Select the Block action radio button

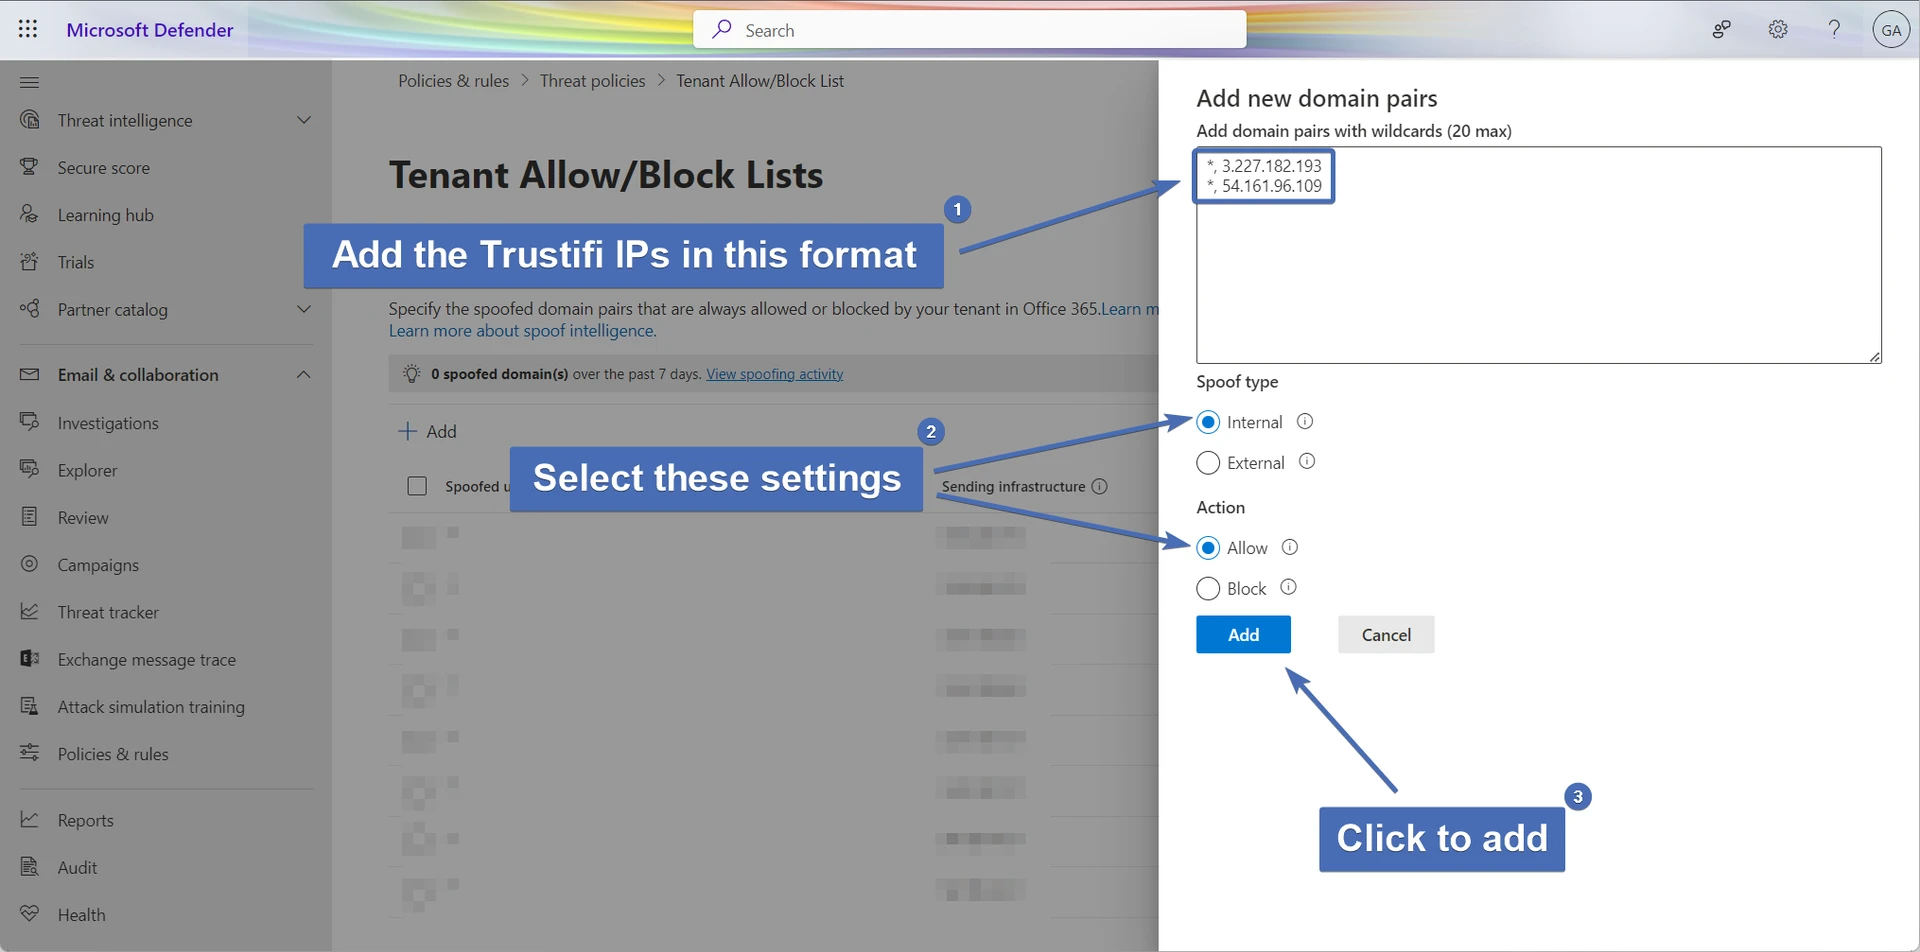click(x=1208, y=589)
